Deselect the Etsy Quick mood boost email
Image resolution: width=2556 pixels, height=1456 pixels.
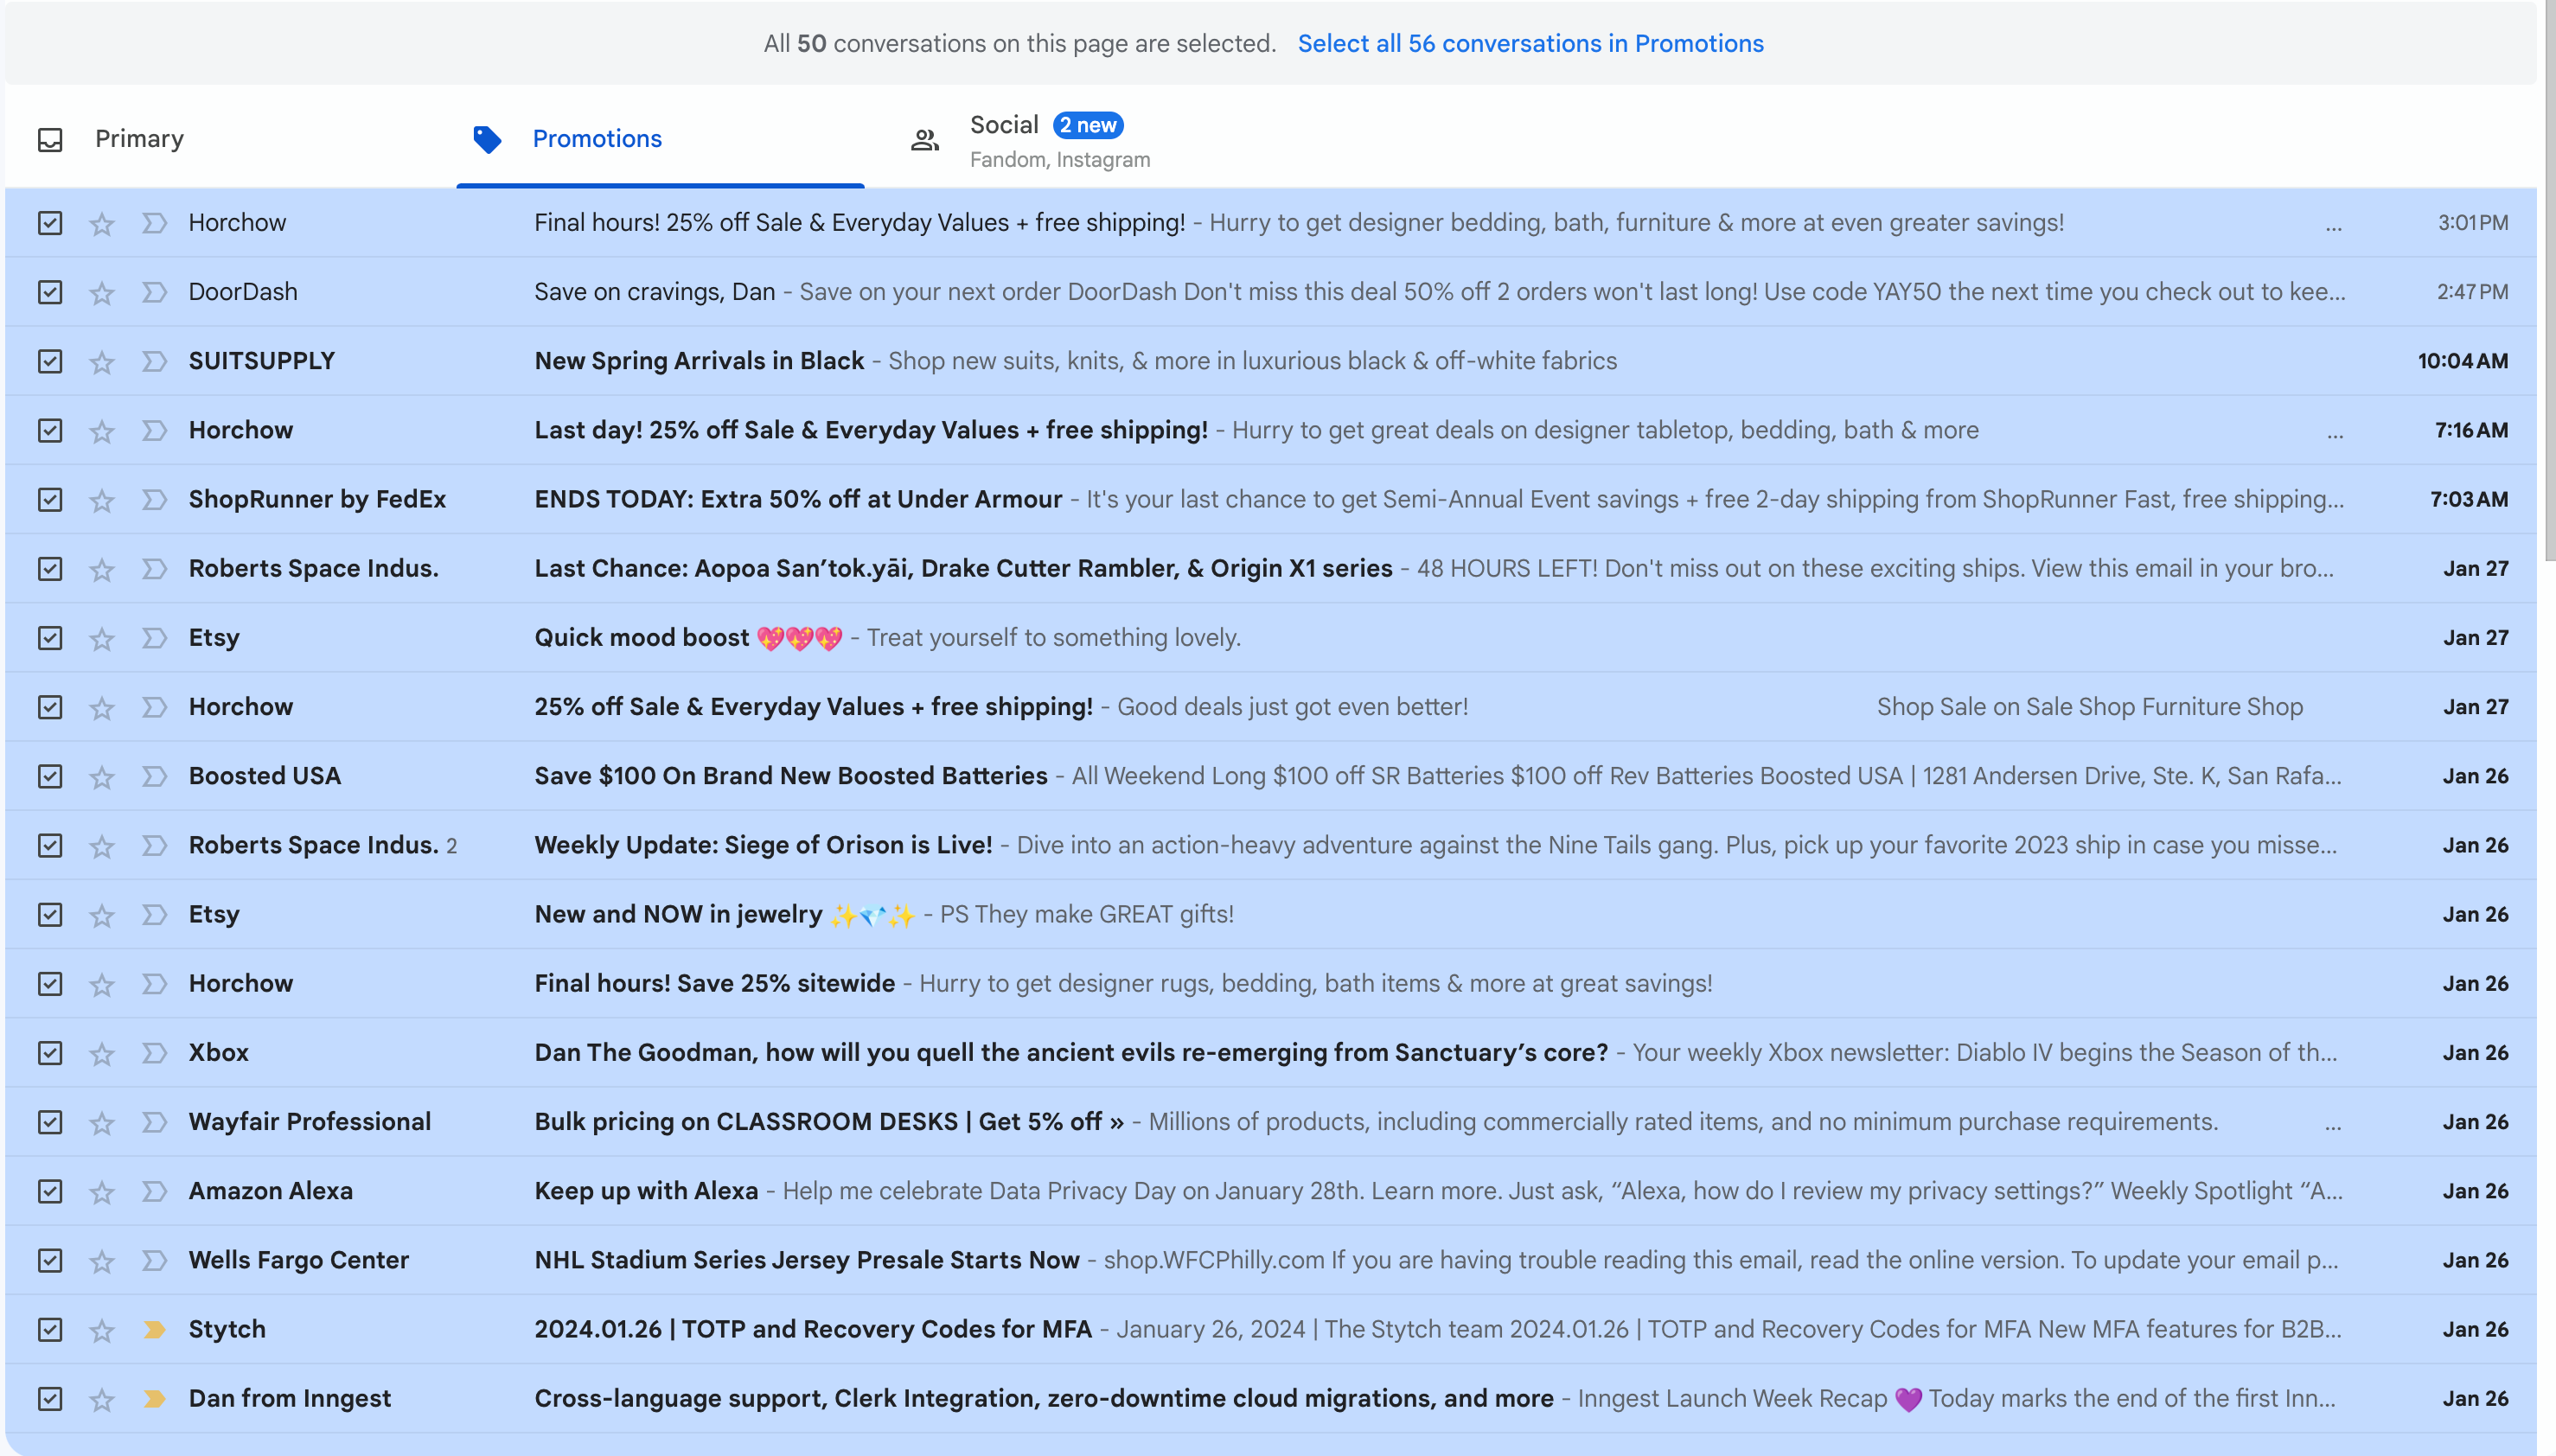[50, 638]
